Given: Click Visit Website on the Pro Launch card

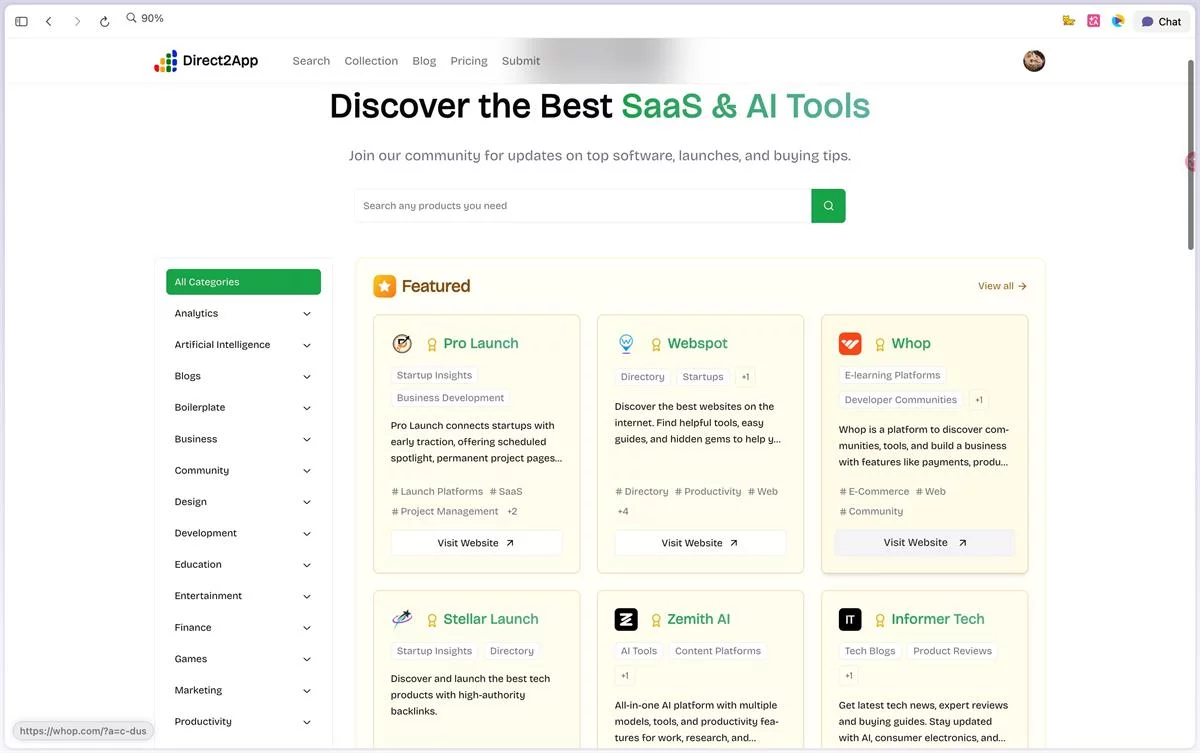Looking at the screenshot, I should 476,543.
